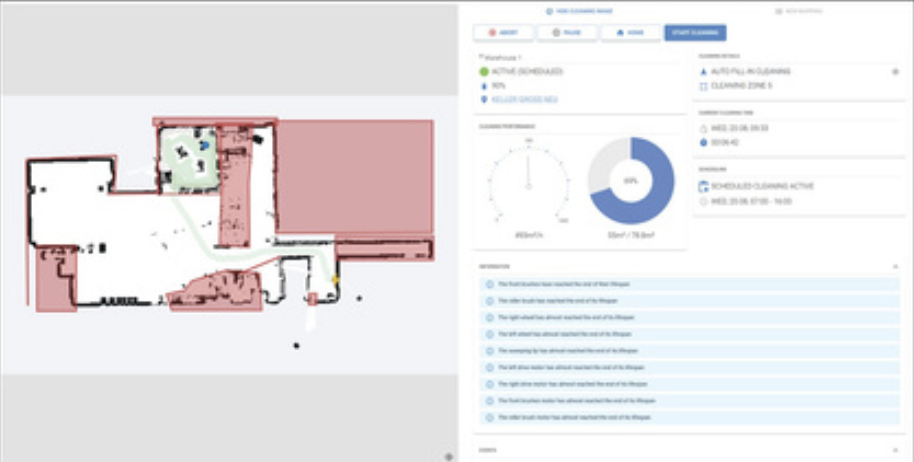Image resolution: width=914 pixels, height=462 pixels.
Task: Send the robot Home
Action: [630, 33]
